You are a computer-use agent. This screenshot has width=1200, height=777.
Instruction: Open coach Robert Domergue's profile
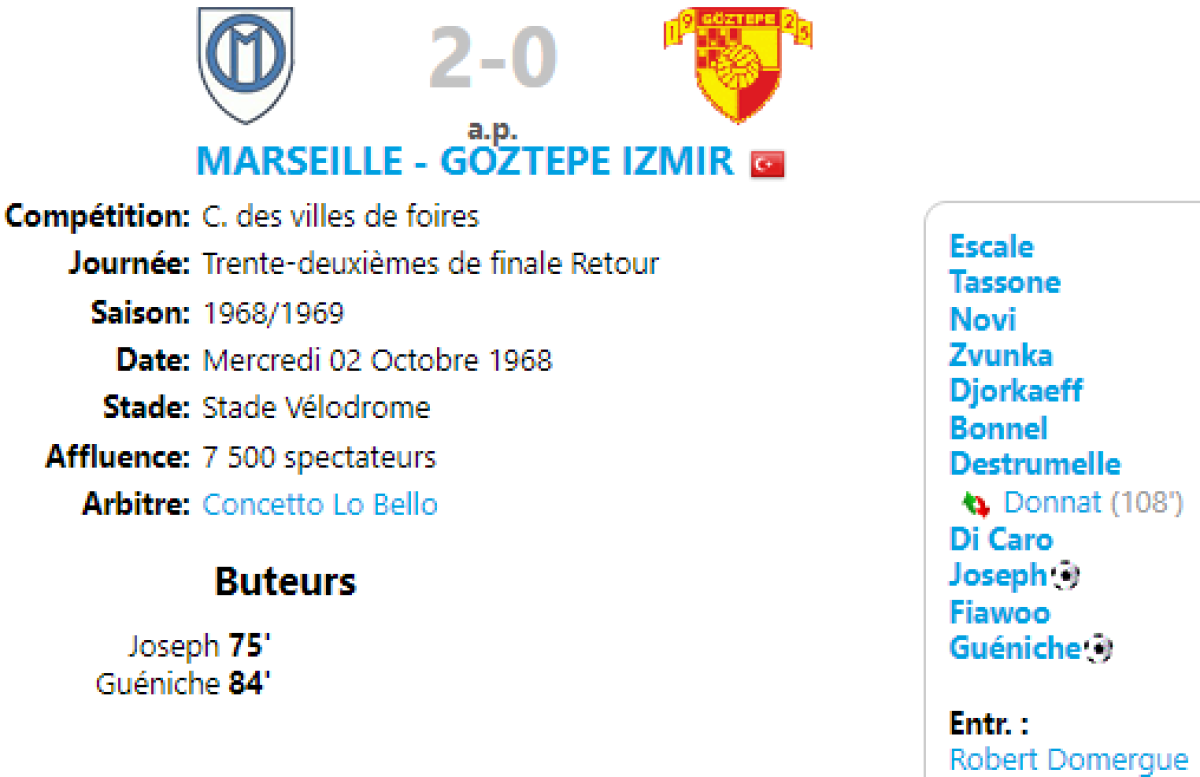tap(1068, 759)
